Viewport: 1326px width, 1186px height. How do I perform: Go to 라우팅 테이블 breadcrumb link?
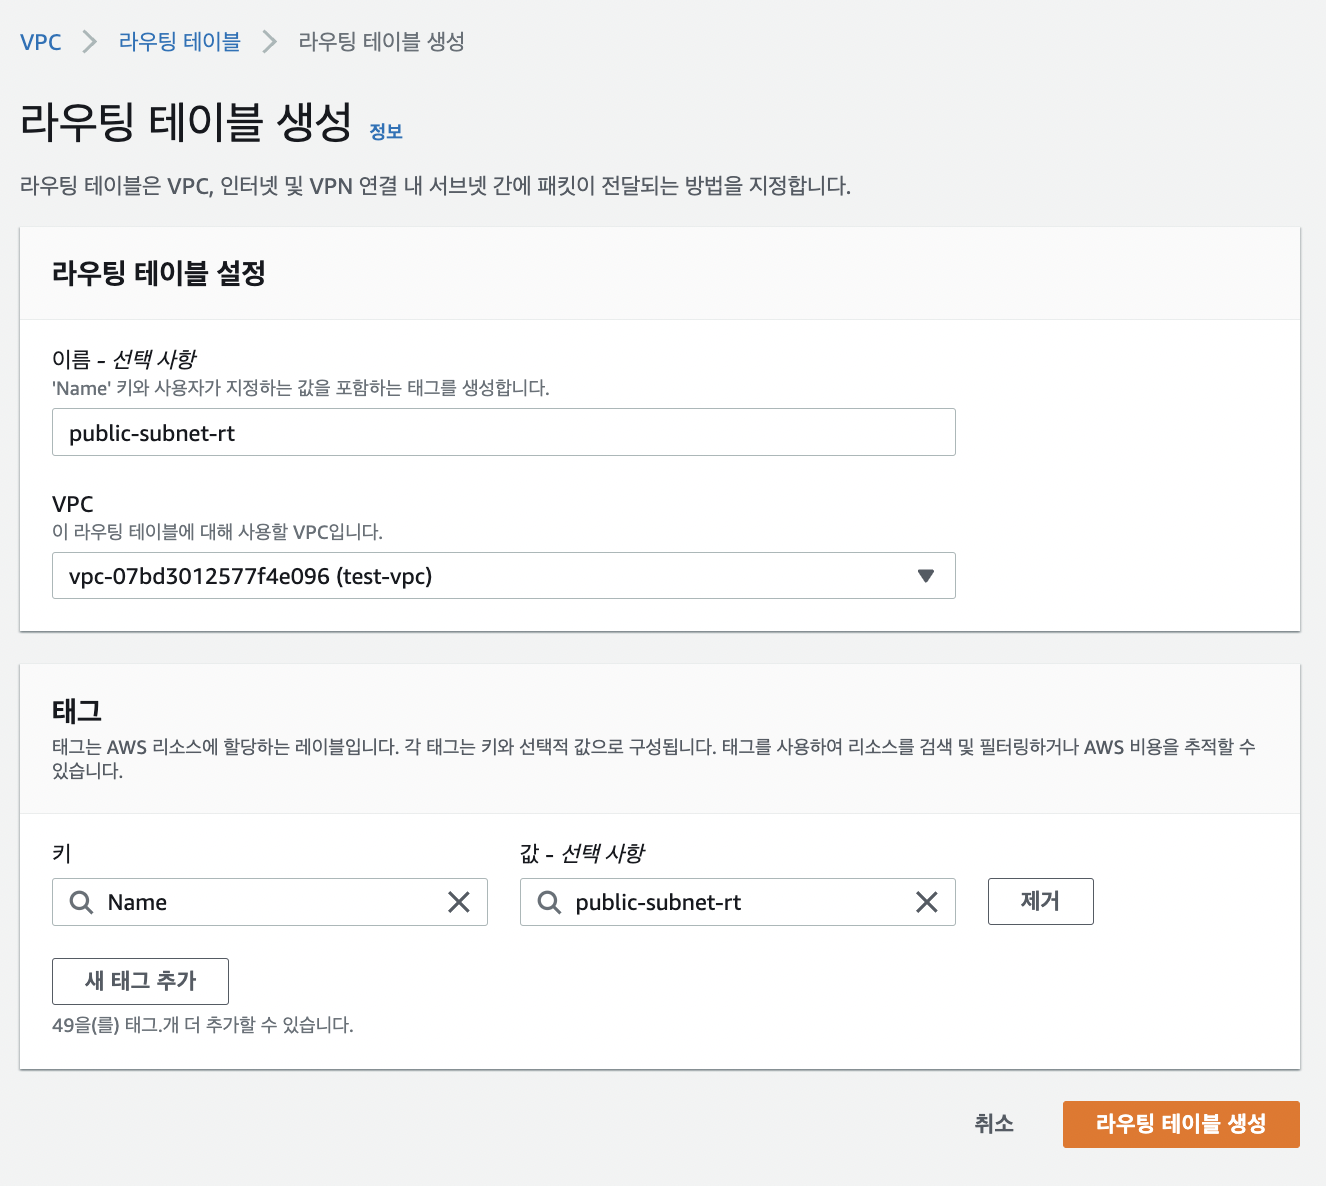(180, 42)
